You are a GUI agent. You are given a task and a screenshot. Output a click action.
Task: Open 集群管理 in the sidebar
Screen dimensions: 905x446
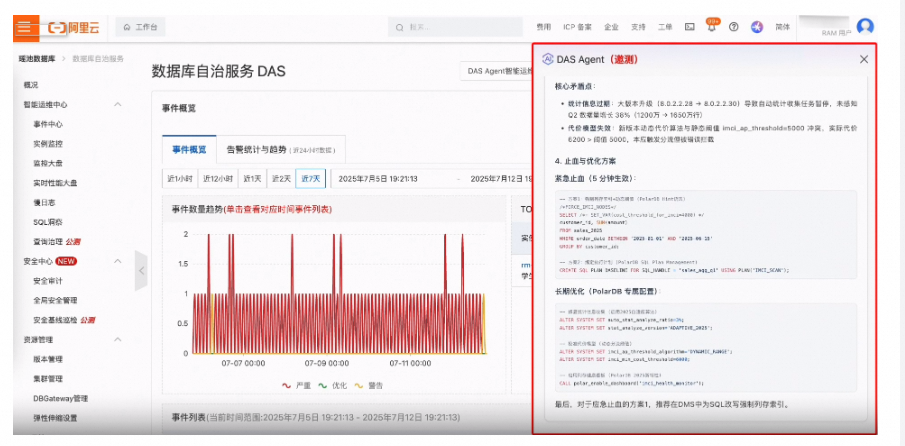[48, 379]
